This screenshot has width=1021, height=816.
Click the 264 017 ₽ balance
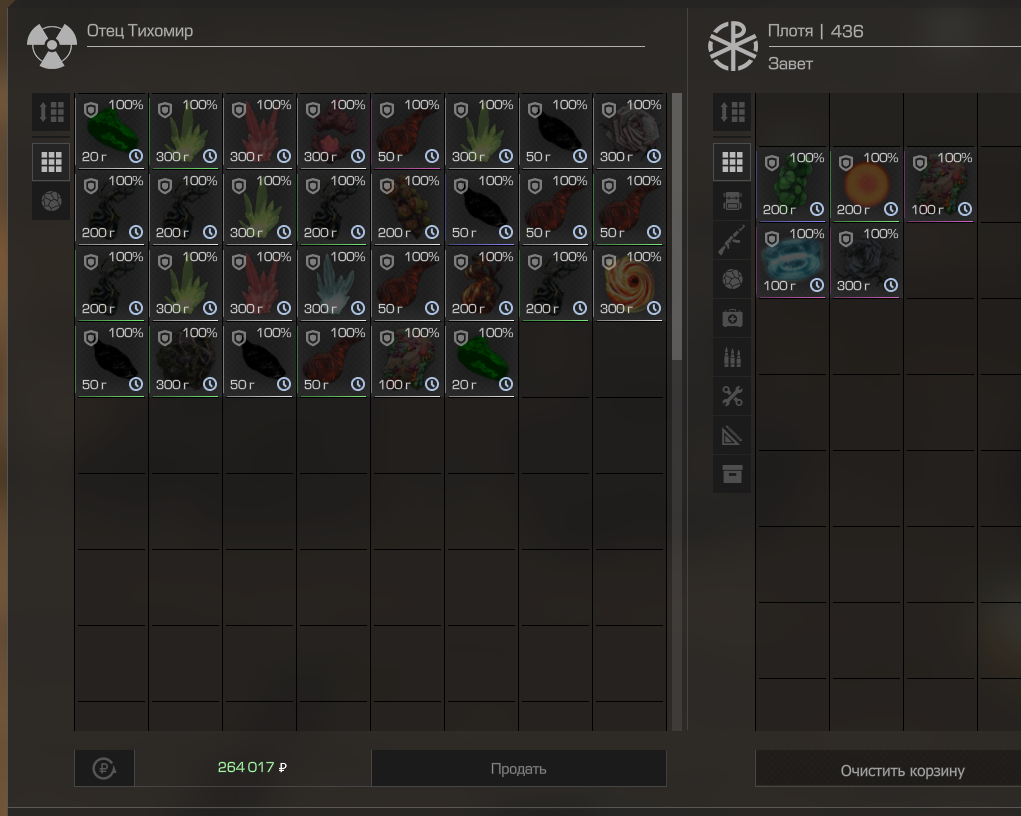(252, 767)
